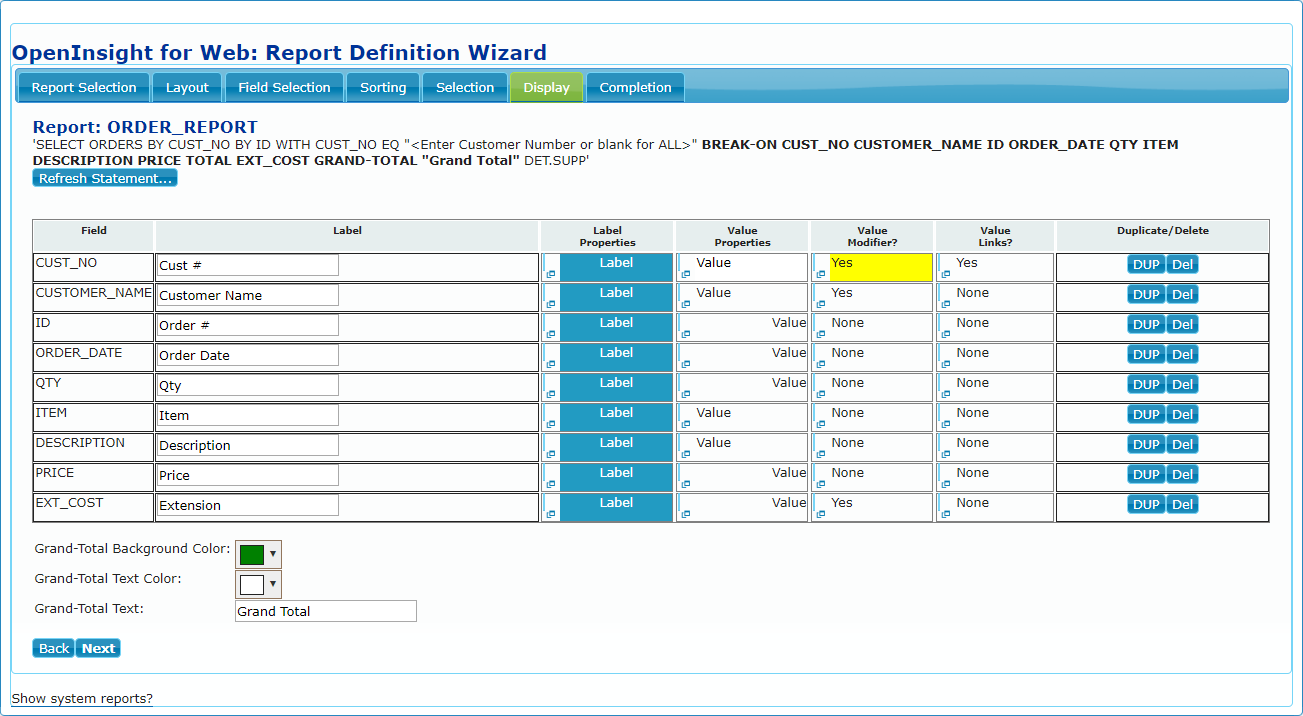Screen dimensions: 1303x716
Task: Open value properties popup icon for ID row
Action: pyautogui.click(x=685, y=334)
